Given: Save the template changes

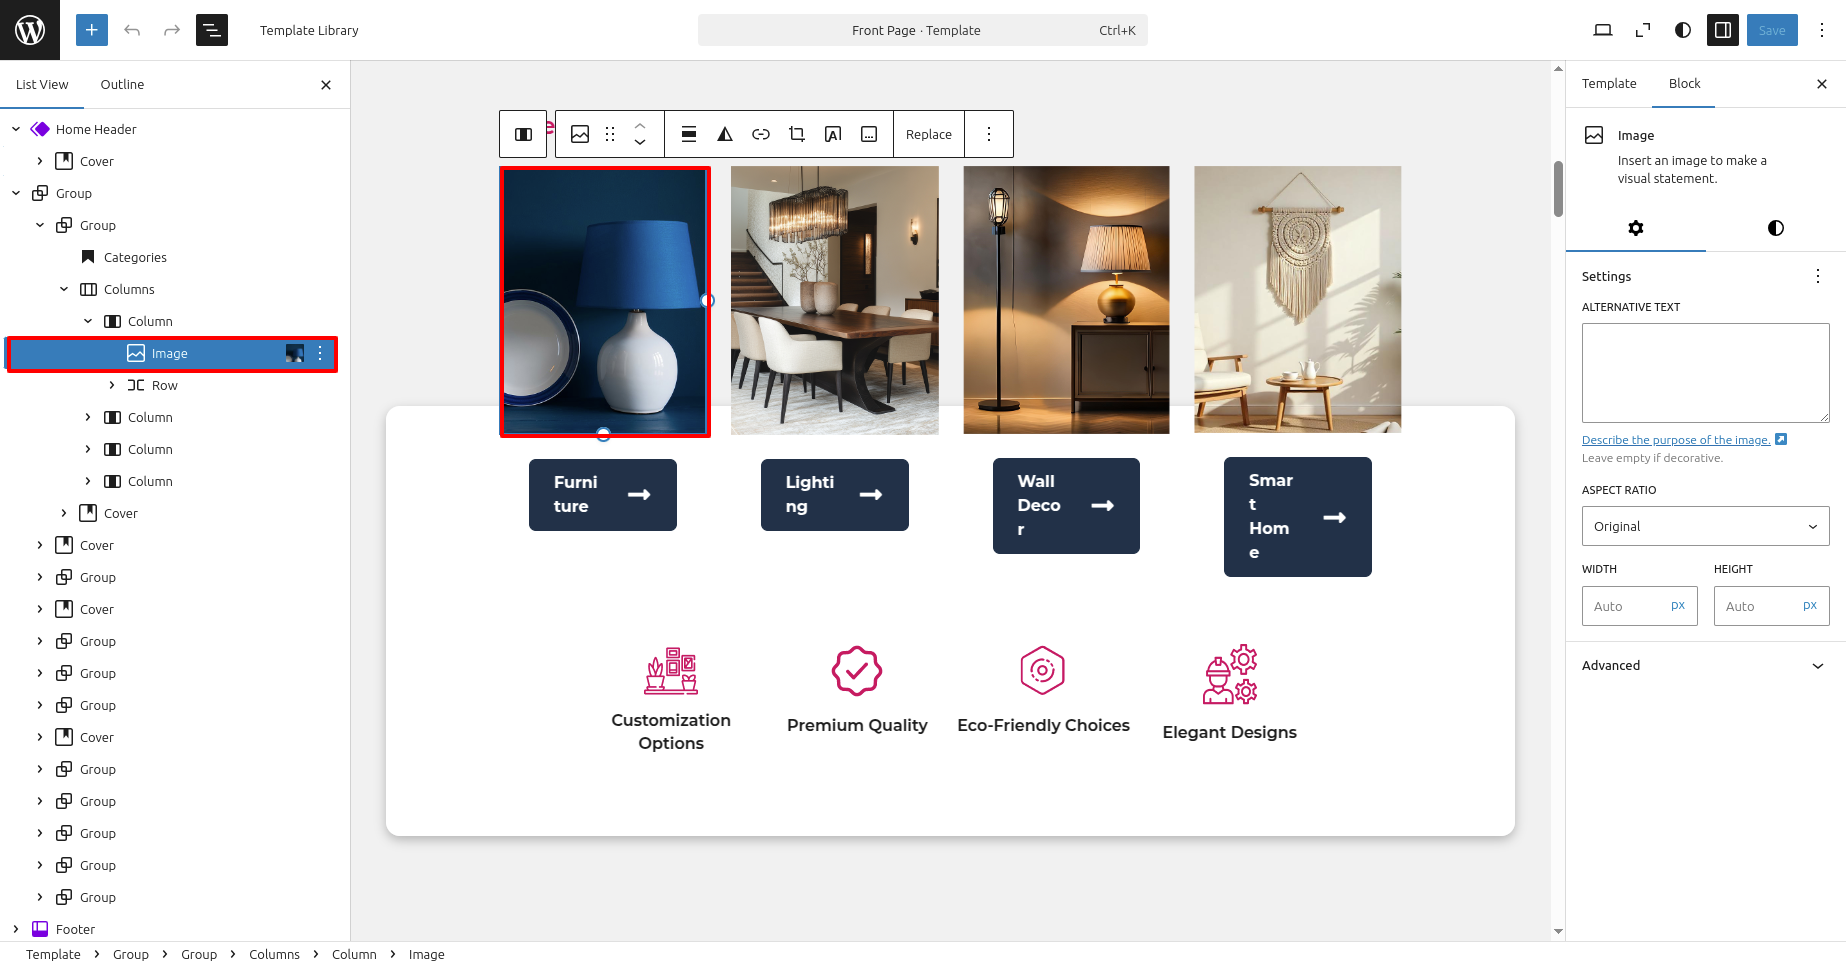Looking at the screenshot, I should (1772, 30).
